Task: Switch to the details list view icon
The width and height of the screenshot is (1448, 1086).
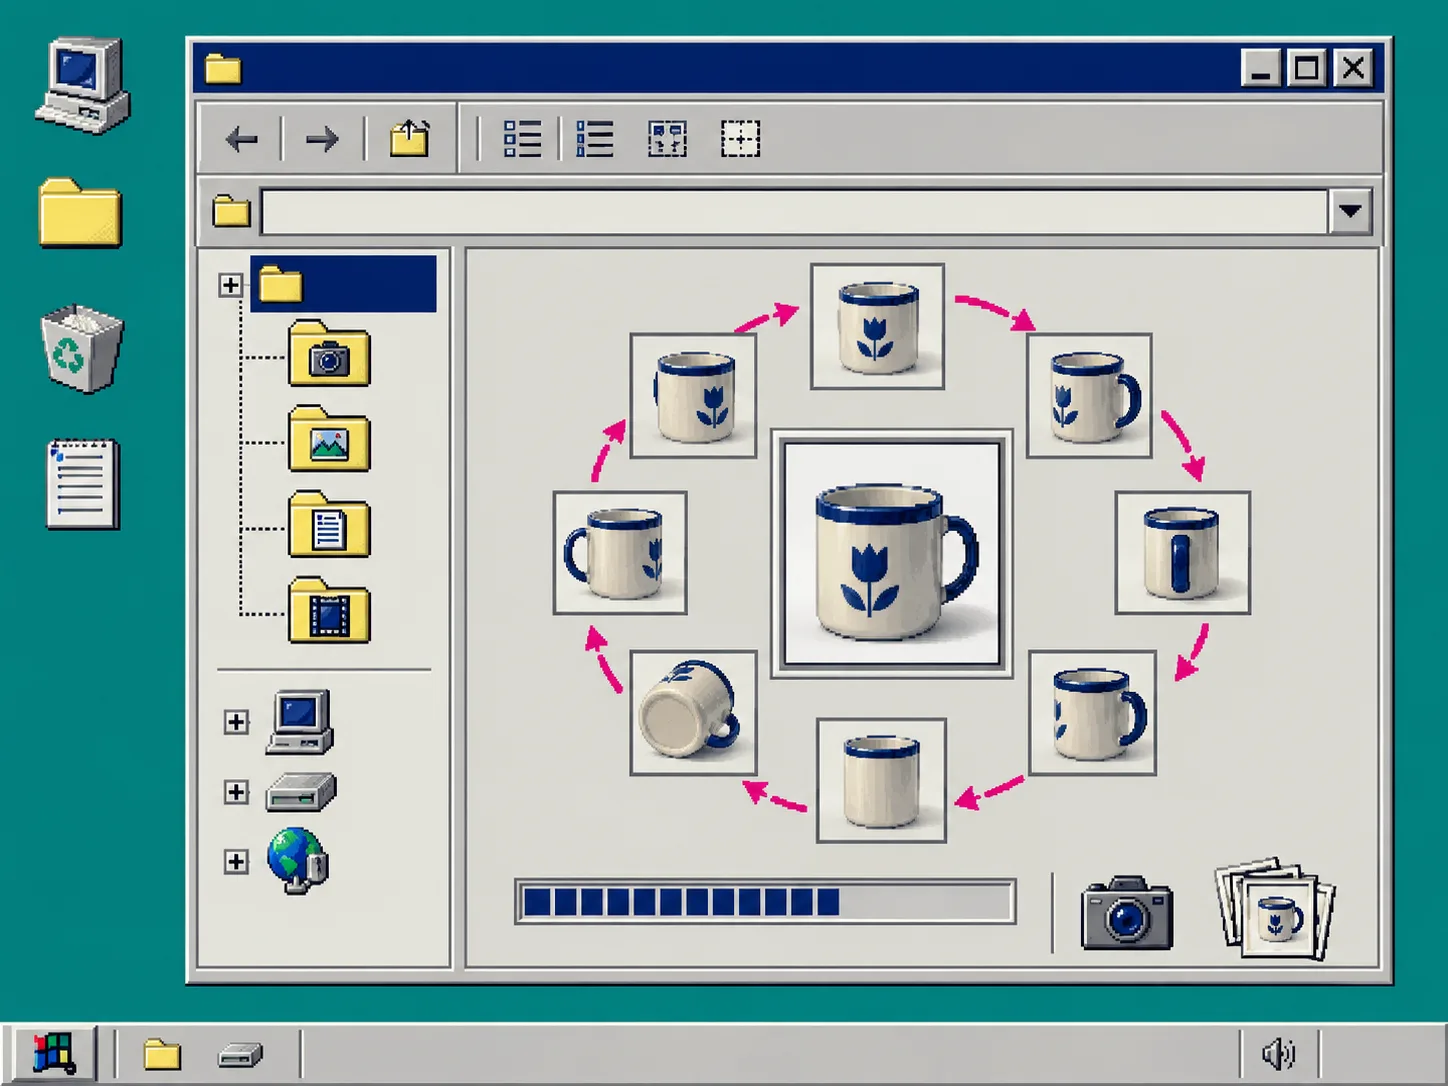Action: point(522,139)
